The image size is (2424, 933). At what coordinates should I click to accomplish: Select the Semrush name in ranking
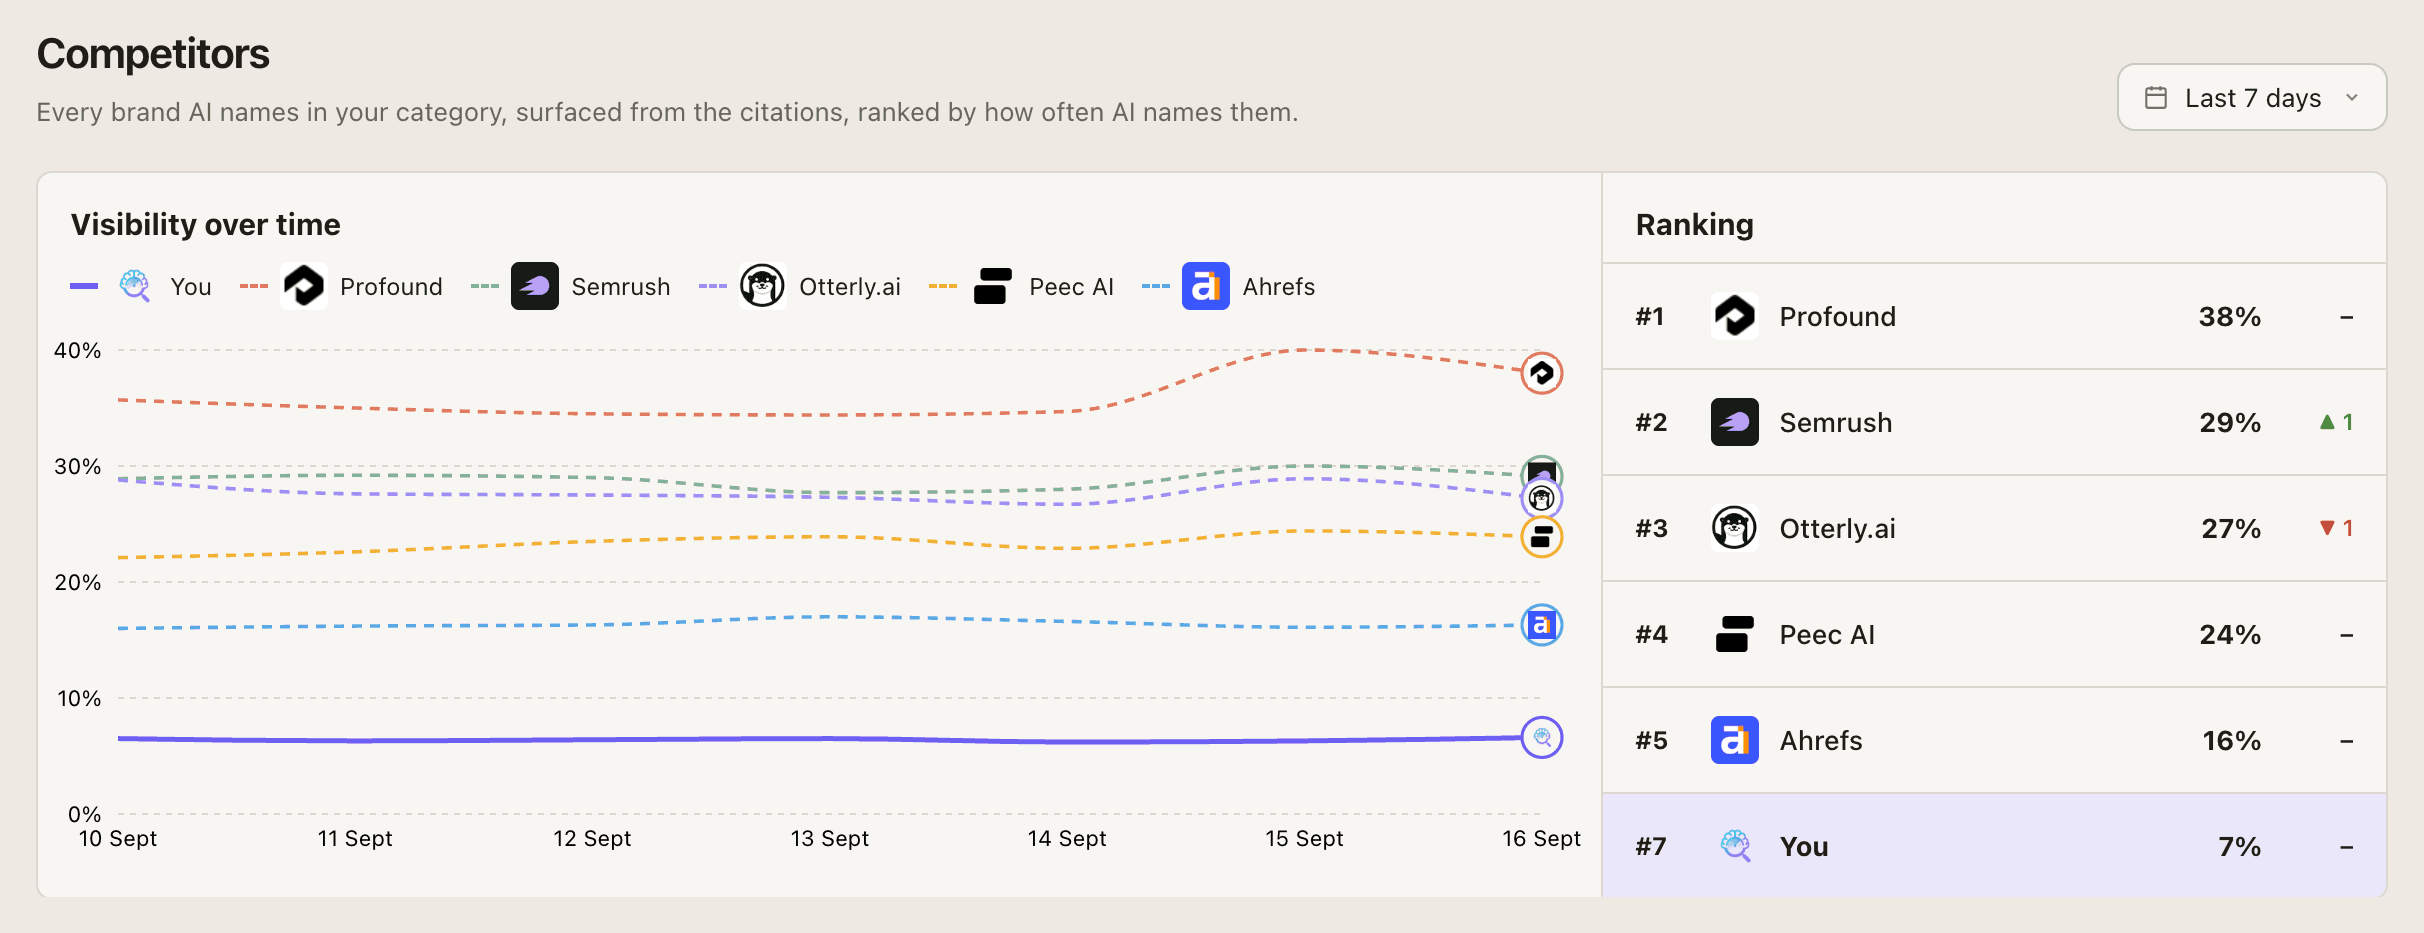pyautogui.click(x=1835, y=423)
